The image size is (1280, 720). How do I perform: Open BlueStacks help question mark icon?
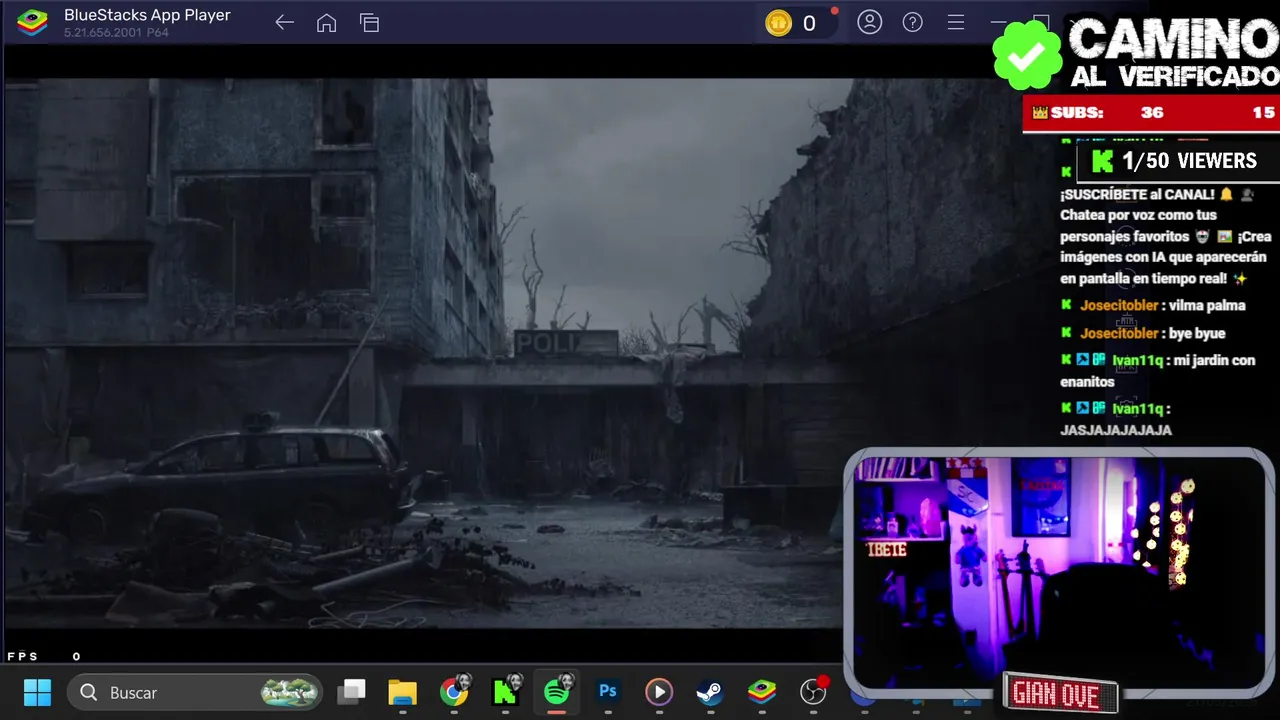coord(913,22)
